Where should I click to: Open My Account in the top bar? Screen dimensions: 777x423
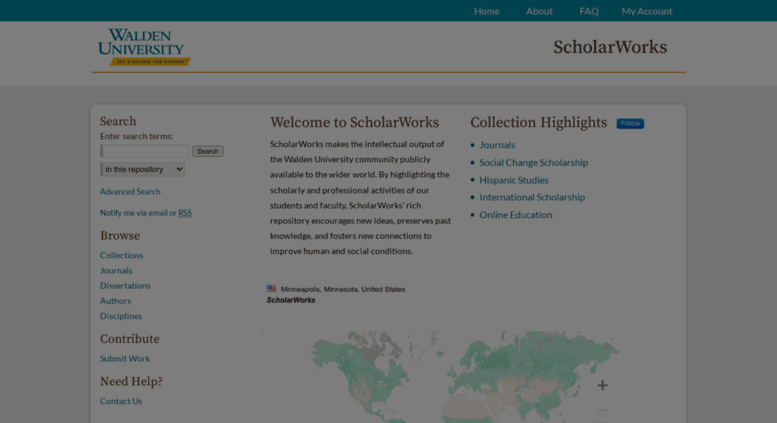tap(646, 11)
